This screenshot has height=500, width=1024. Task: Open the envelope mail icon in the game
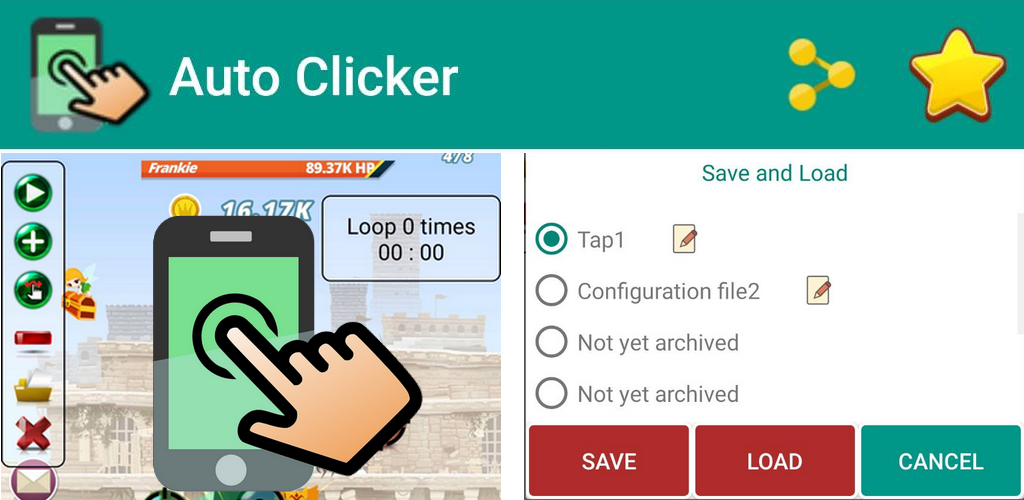[x=33, y=482]
